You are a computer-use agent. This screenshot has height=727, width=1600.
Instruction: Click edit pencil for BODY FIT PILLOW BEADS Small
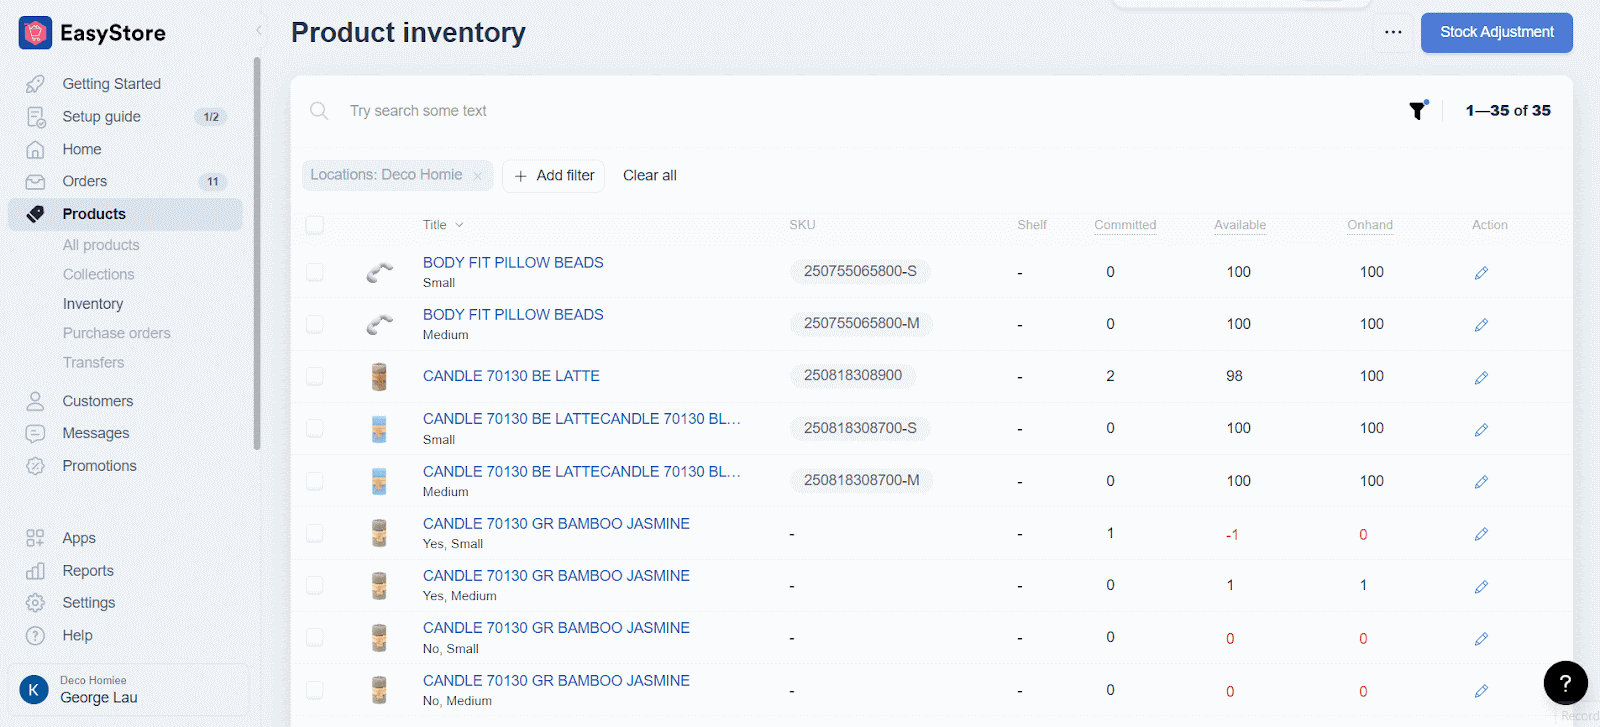(1481, 273)
